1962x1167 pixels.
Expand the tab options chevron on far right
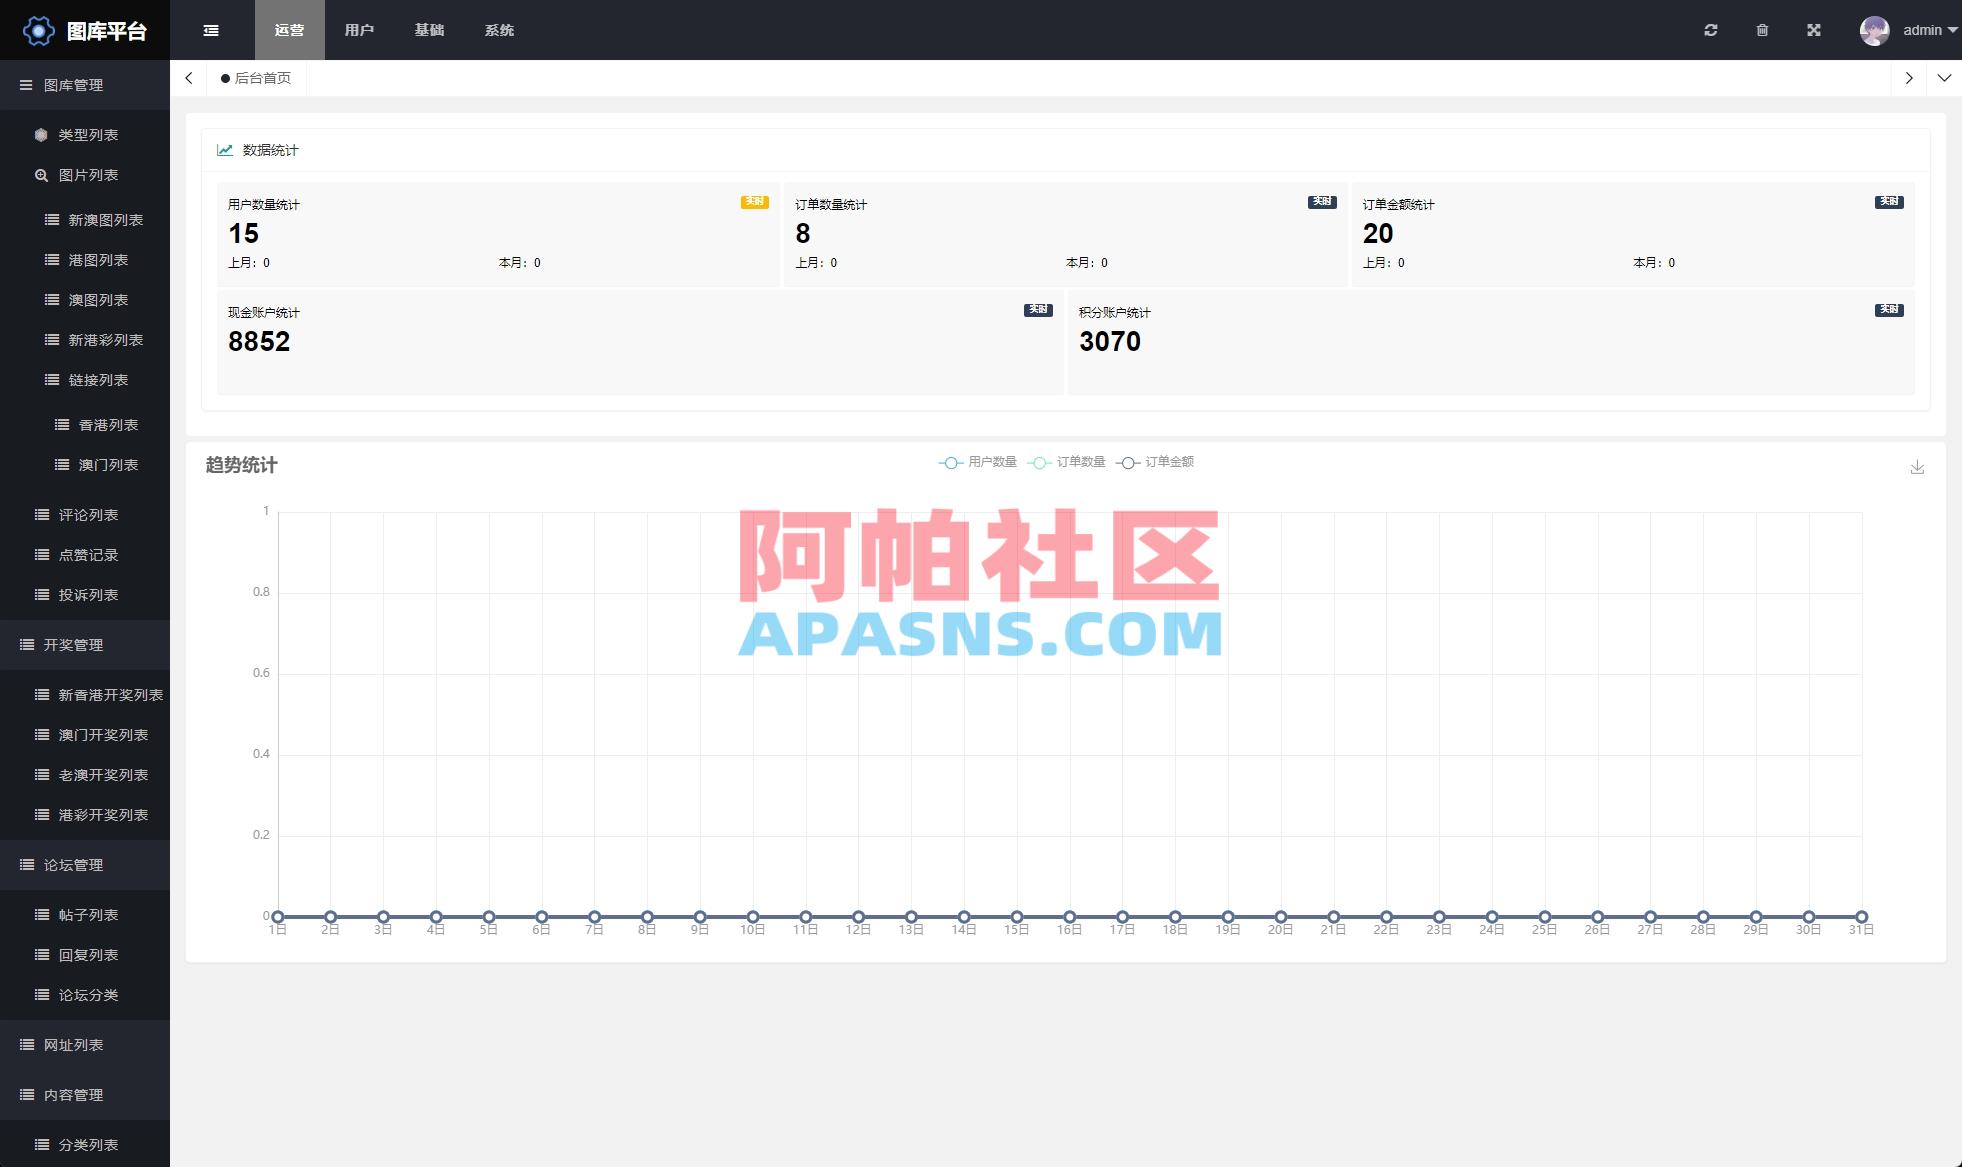point(1944,77)
